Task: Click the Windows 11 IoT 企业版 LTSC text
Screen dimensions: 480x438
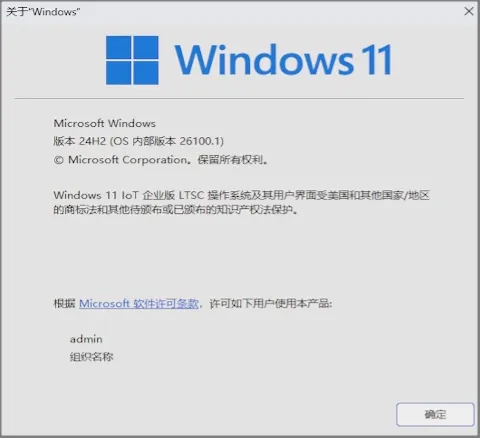Action: (129, 195)
